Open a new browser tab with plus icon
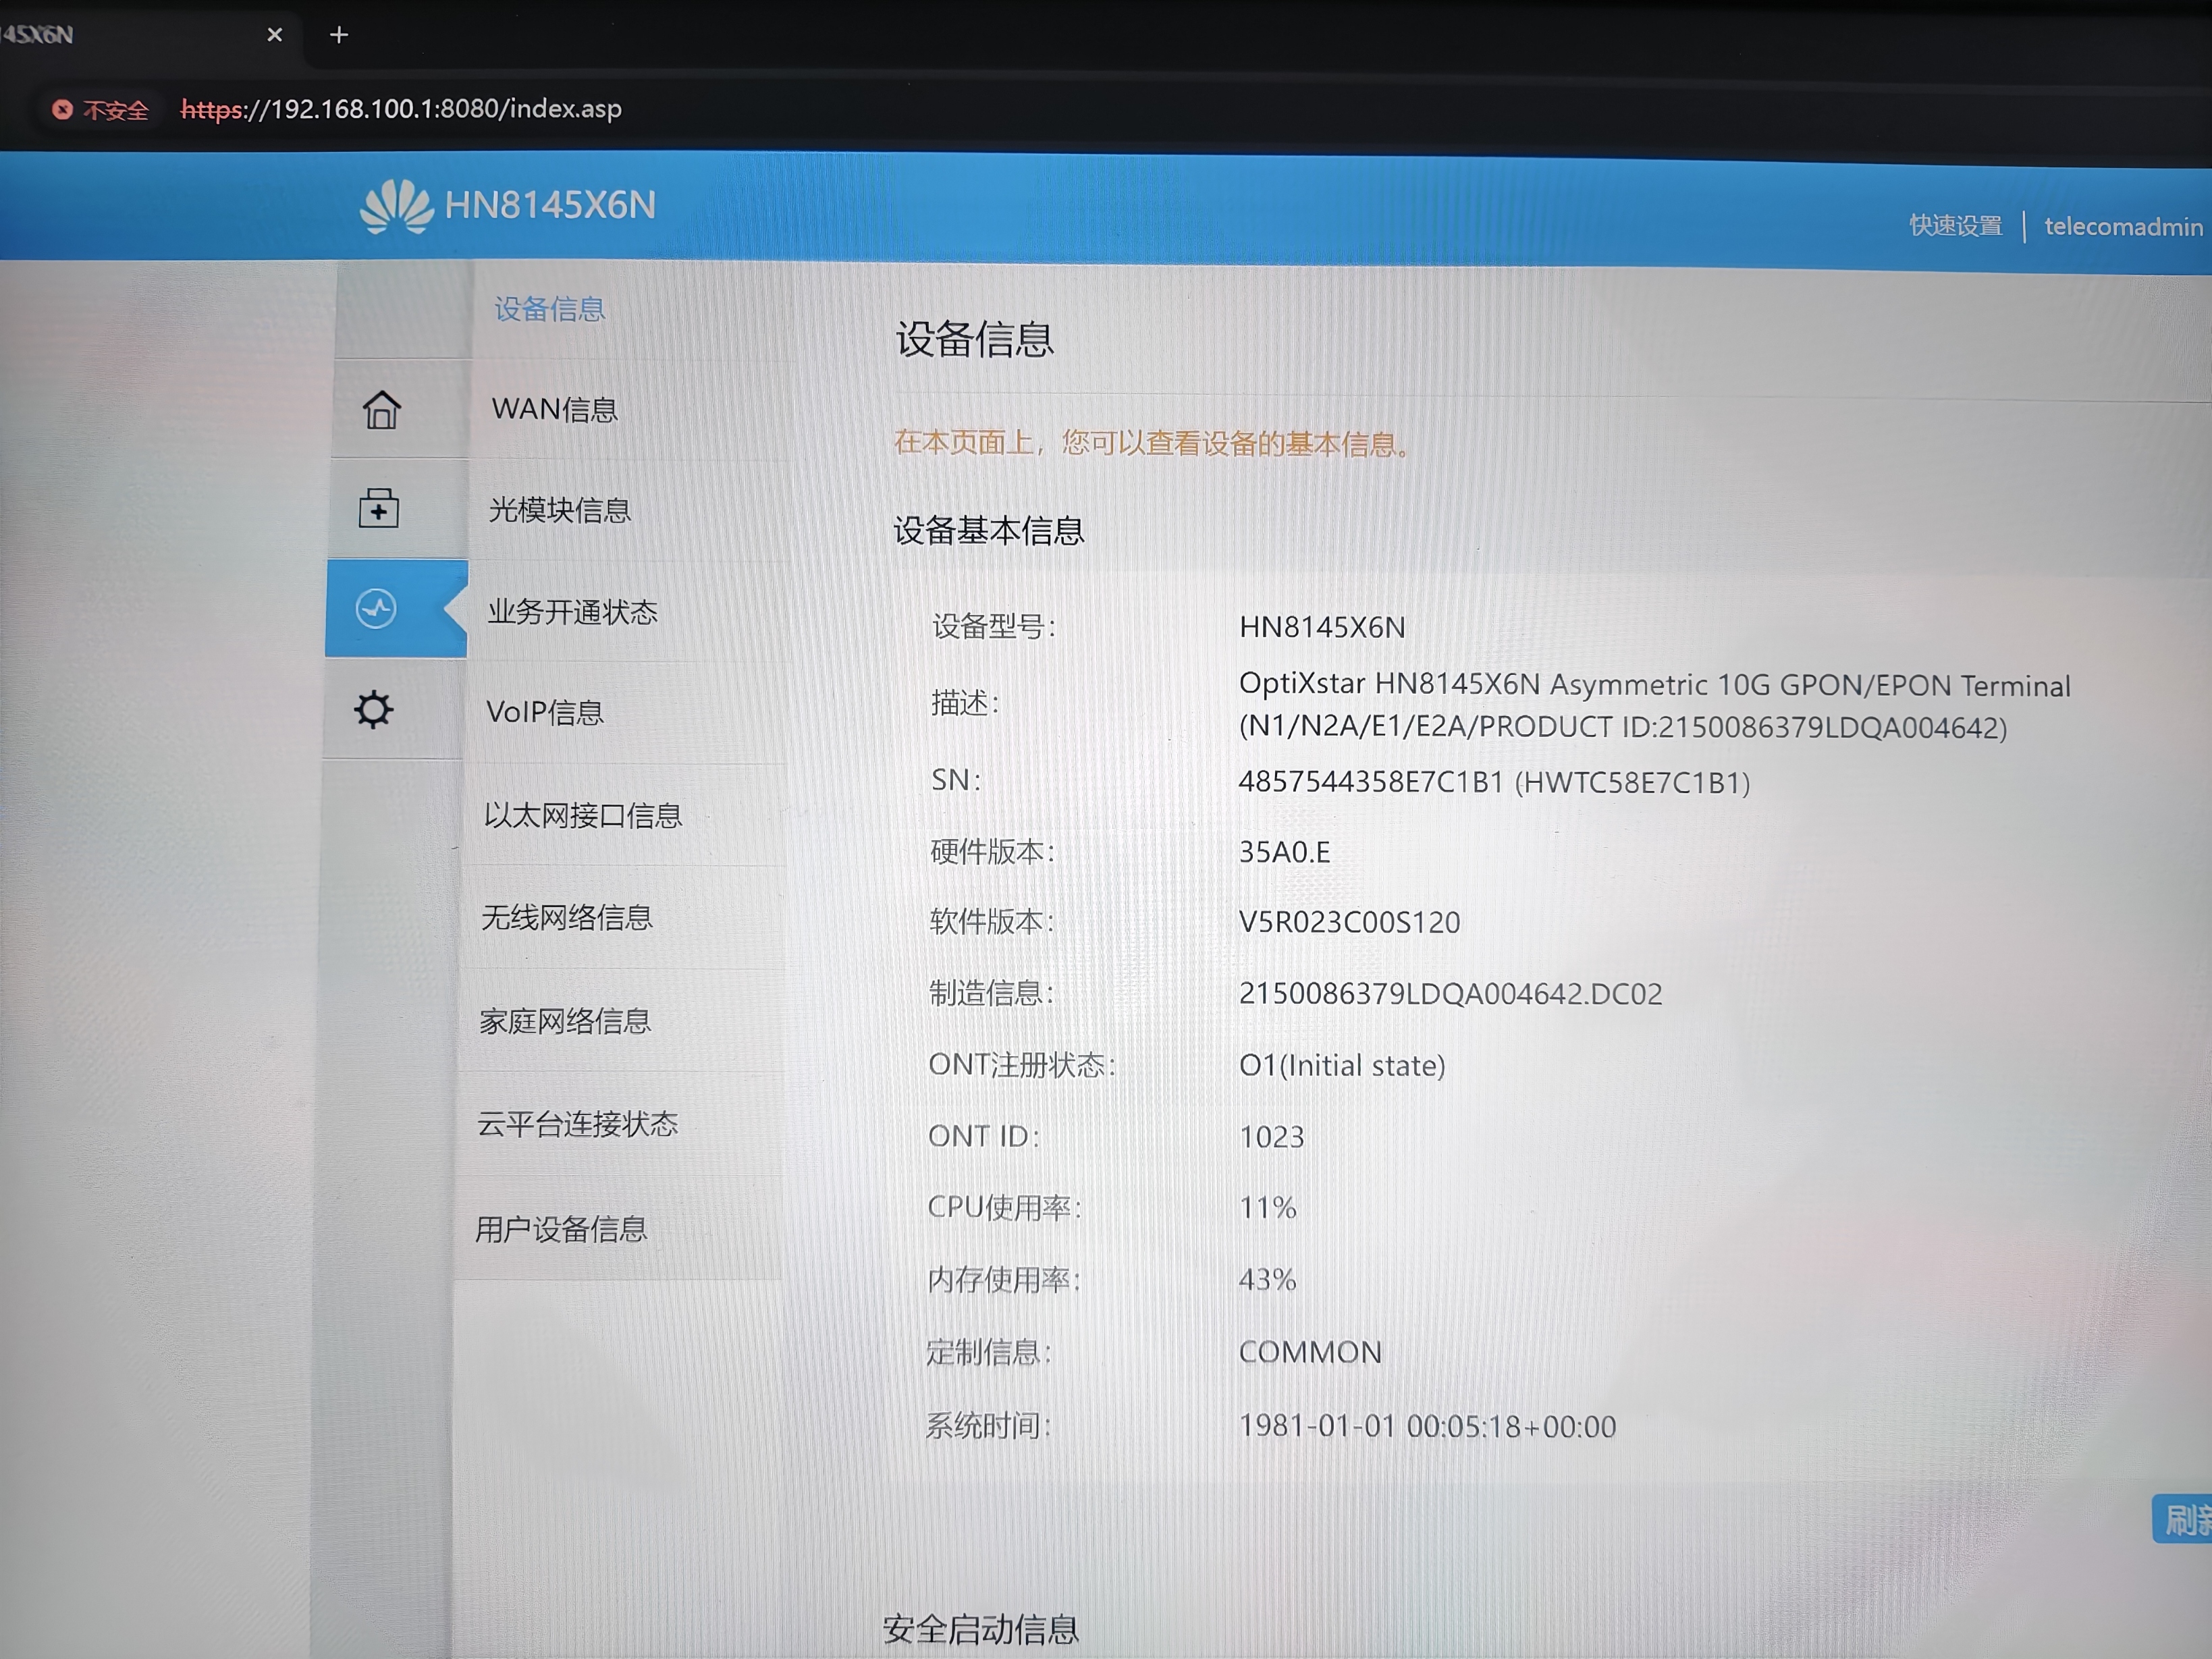Screen dimensions: 2212x1659 338,34
